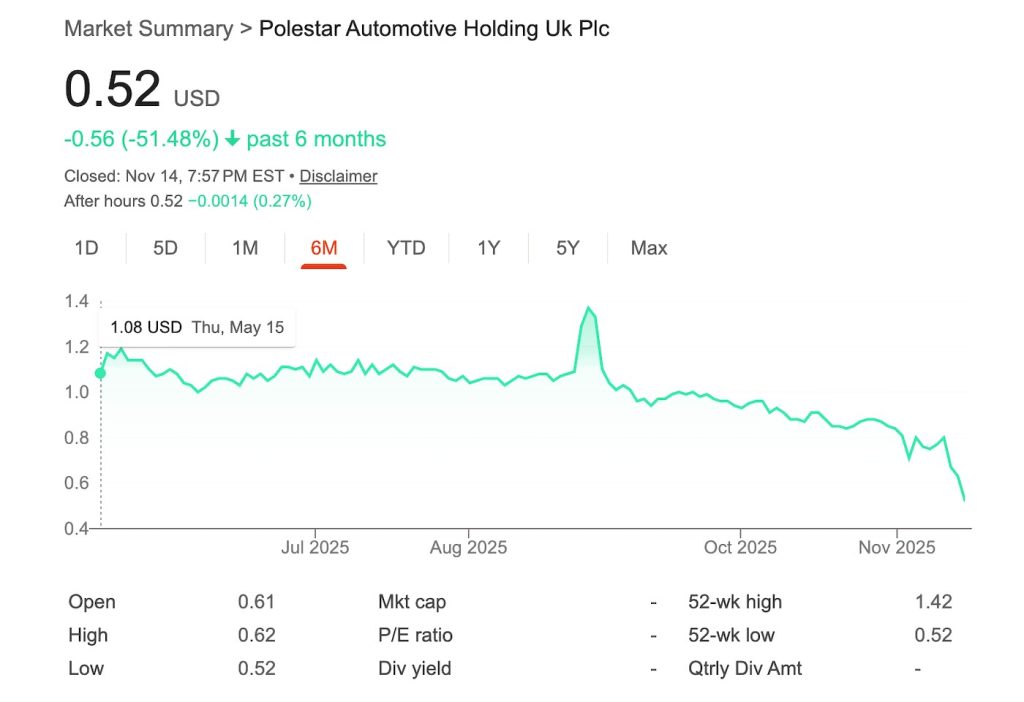The width and height of the screenshot is (1024, 702).
Task: Click the price spike peak on chart
Action: (x=588, y=308)
